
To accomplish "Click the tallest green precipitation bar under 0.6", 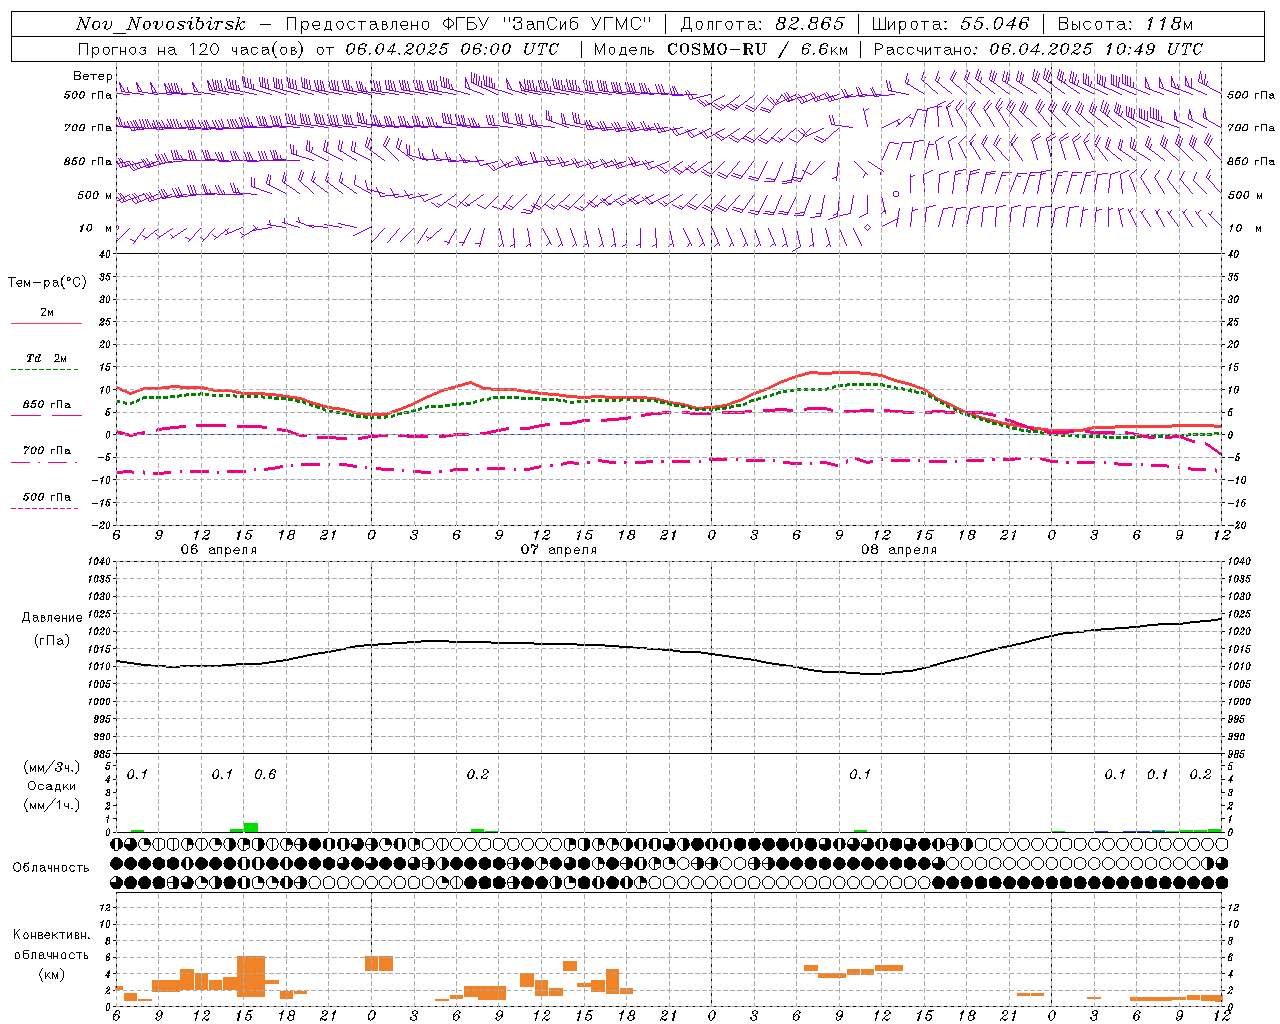I will tap(251, 827).
